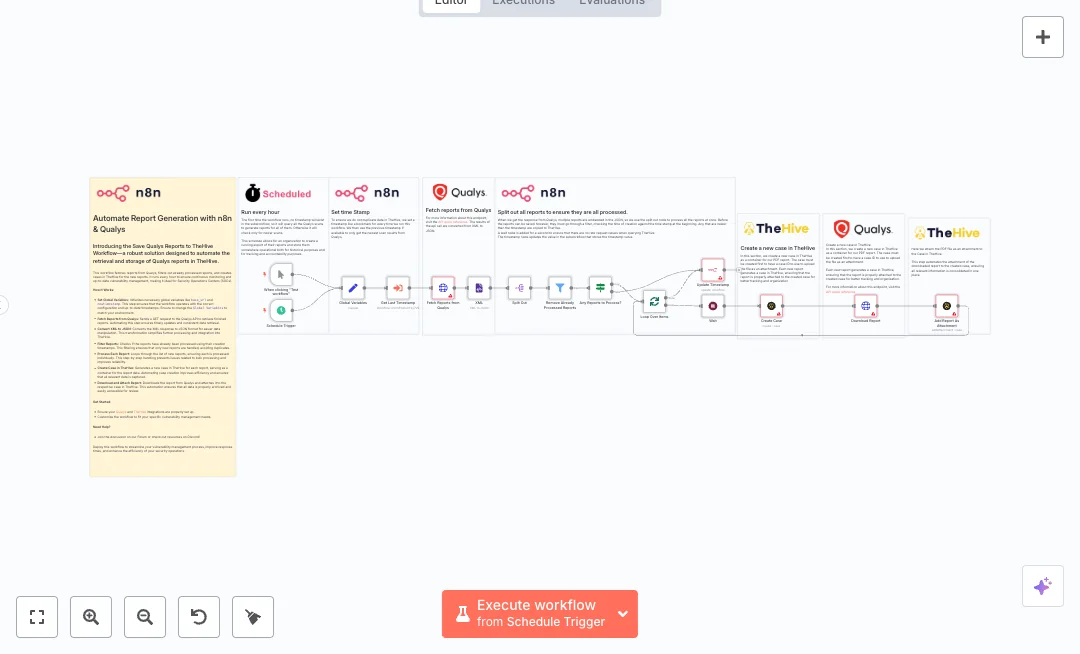
Task: Select the XML conversion node
Action: [479, 288]
